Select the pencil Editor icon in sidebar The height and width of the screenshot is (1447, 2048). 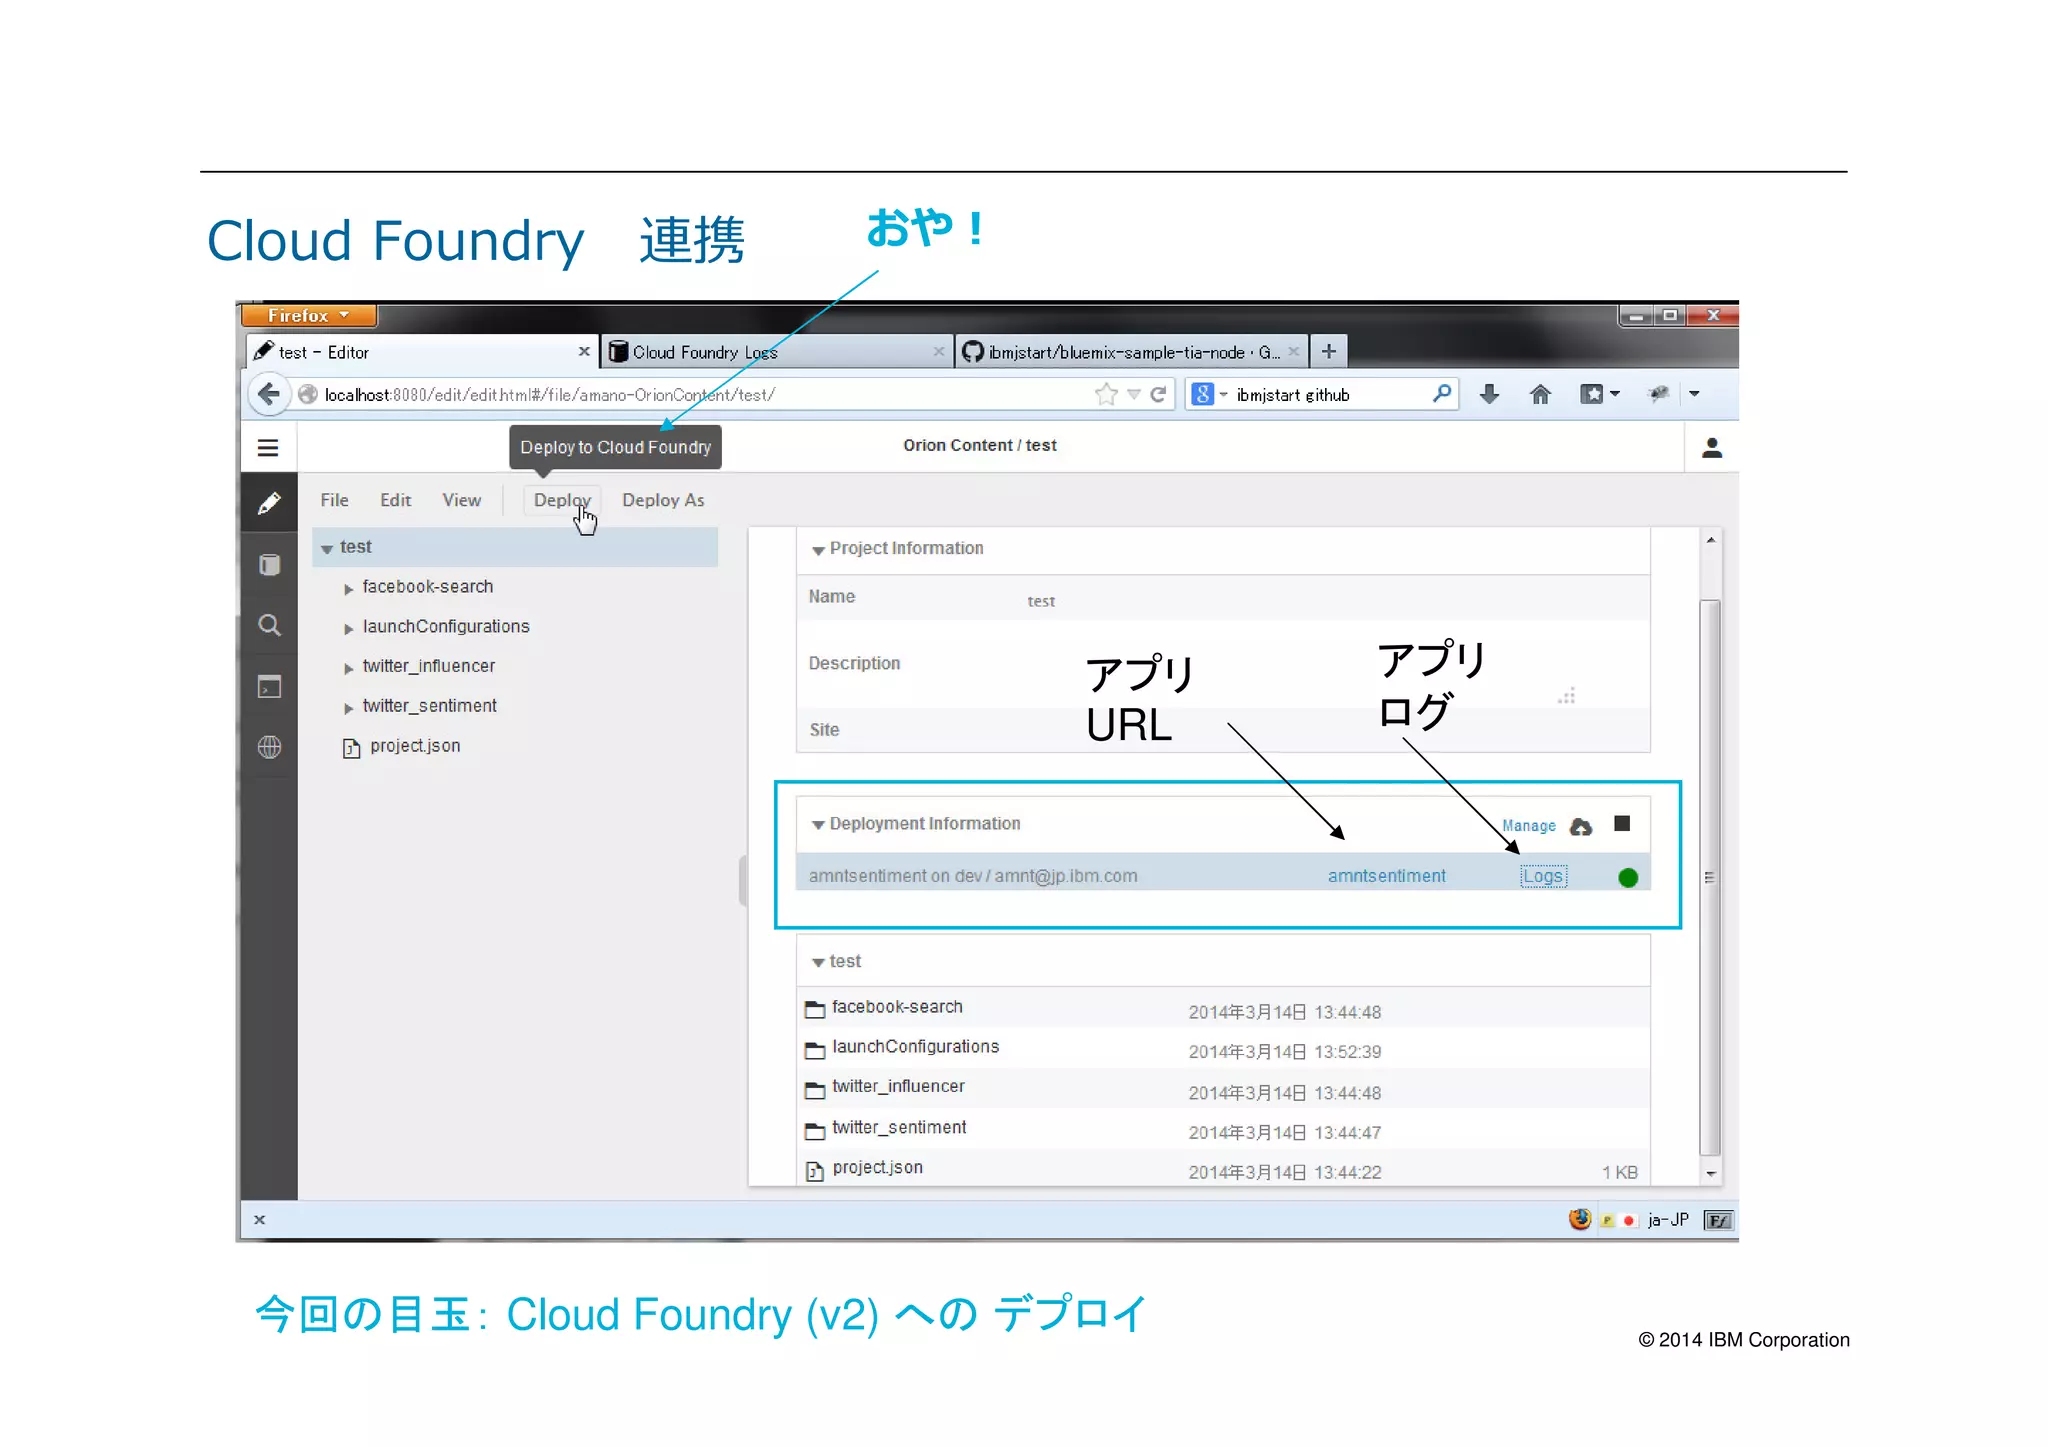(x=269, y=503)
